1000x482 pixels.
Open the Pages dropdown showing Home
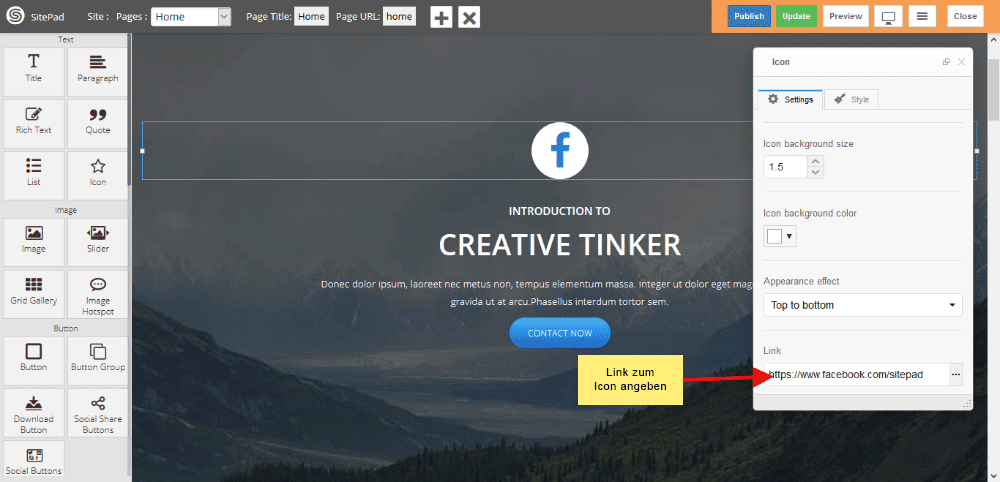tap(191, 17)
